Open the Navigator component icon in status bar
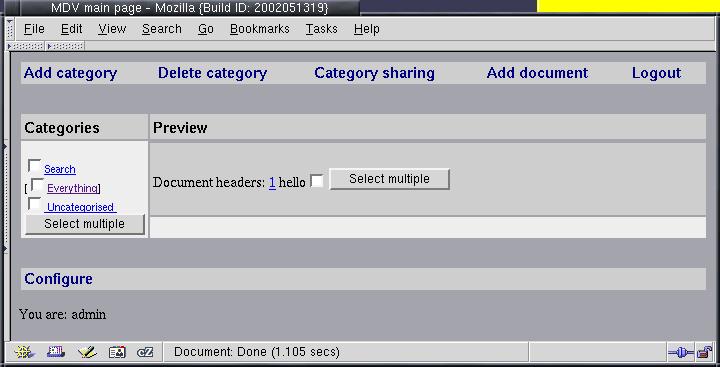 (24, 352)
